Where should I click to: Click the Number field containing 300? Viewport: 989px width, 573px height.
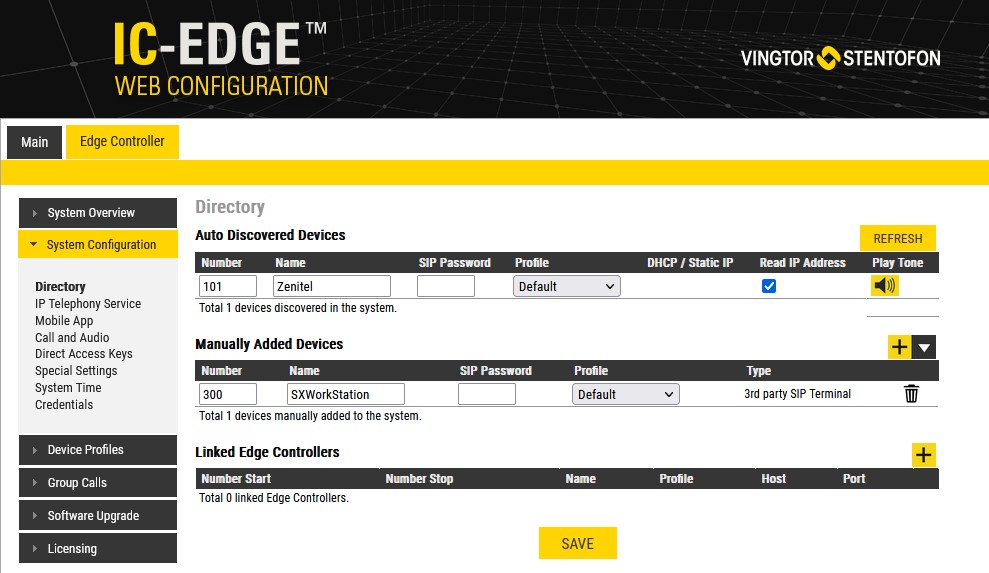tap(228, 394)
